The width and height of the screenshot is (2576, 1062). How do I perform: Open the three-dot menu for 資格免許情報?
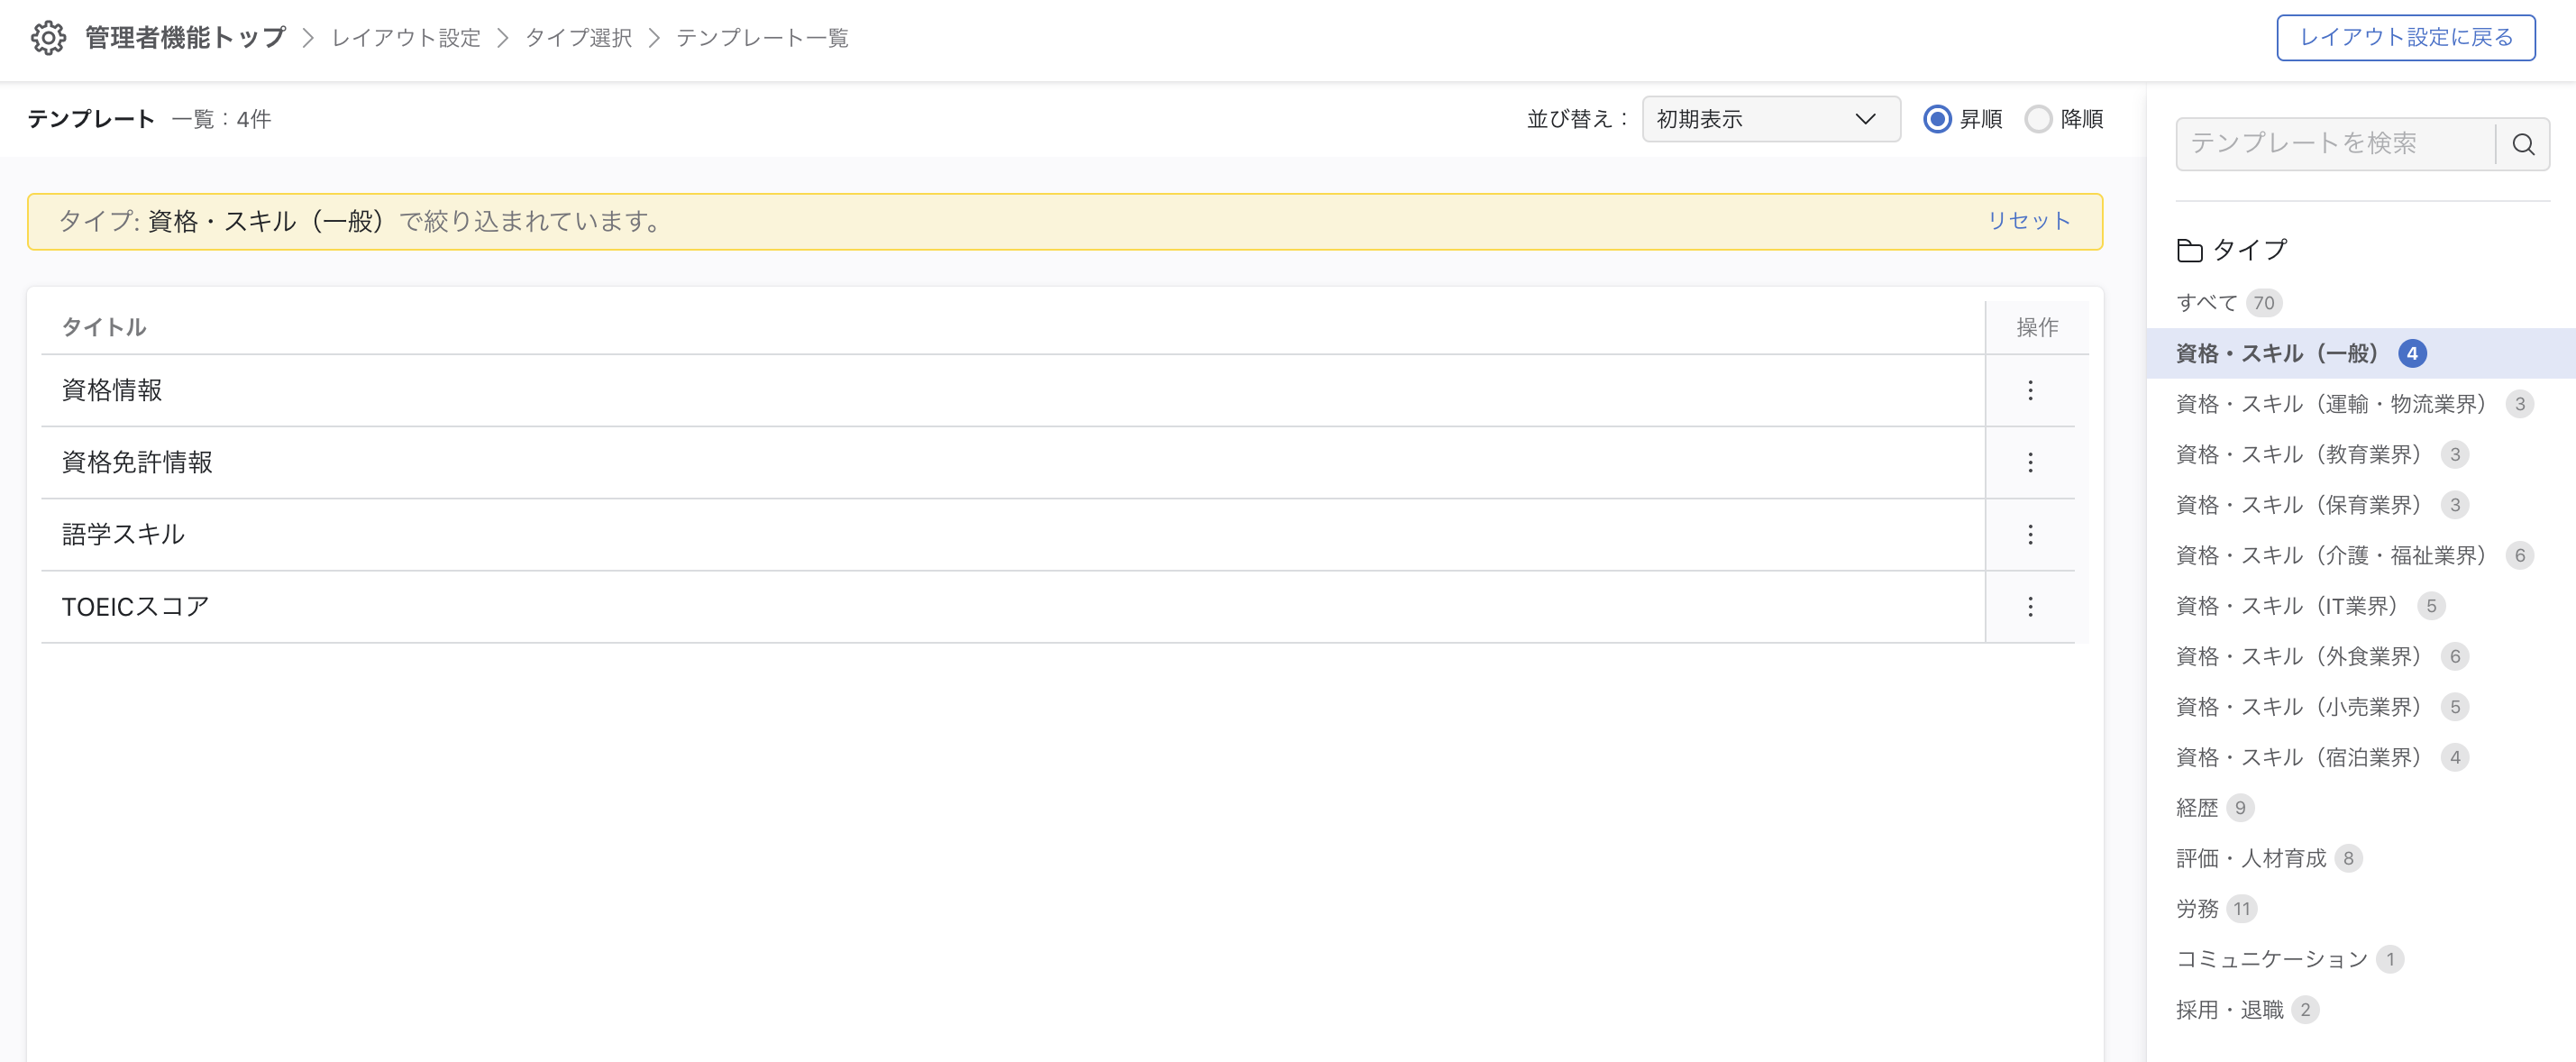pos(2029,462)
